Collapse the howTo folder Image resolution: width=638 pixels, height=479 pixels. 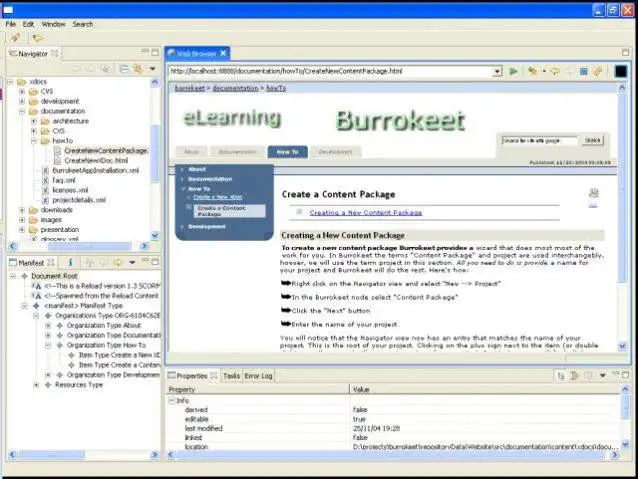(34, 141)
